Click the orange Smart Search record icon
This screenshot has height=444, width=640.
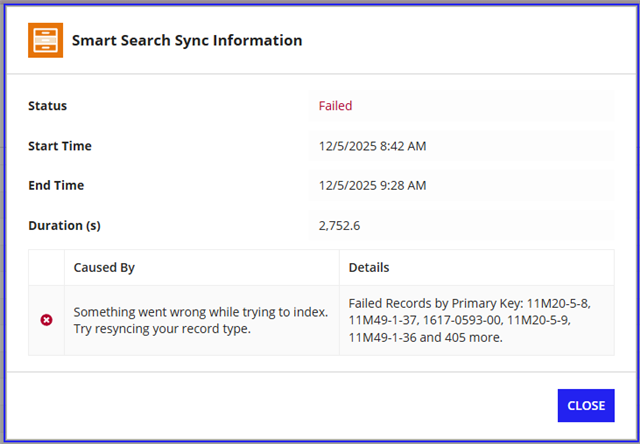[45, 41]
